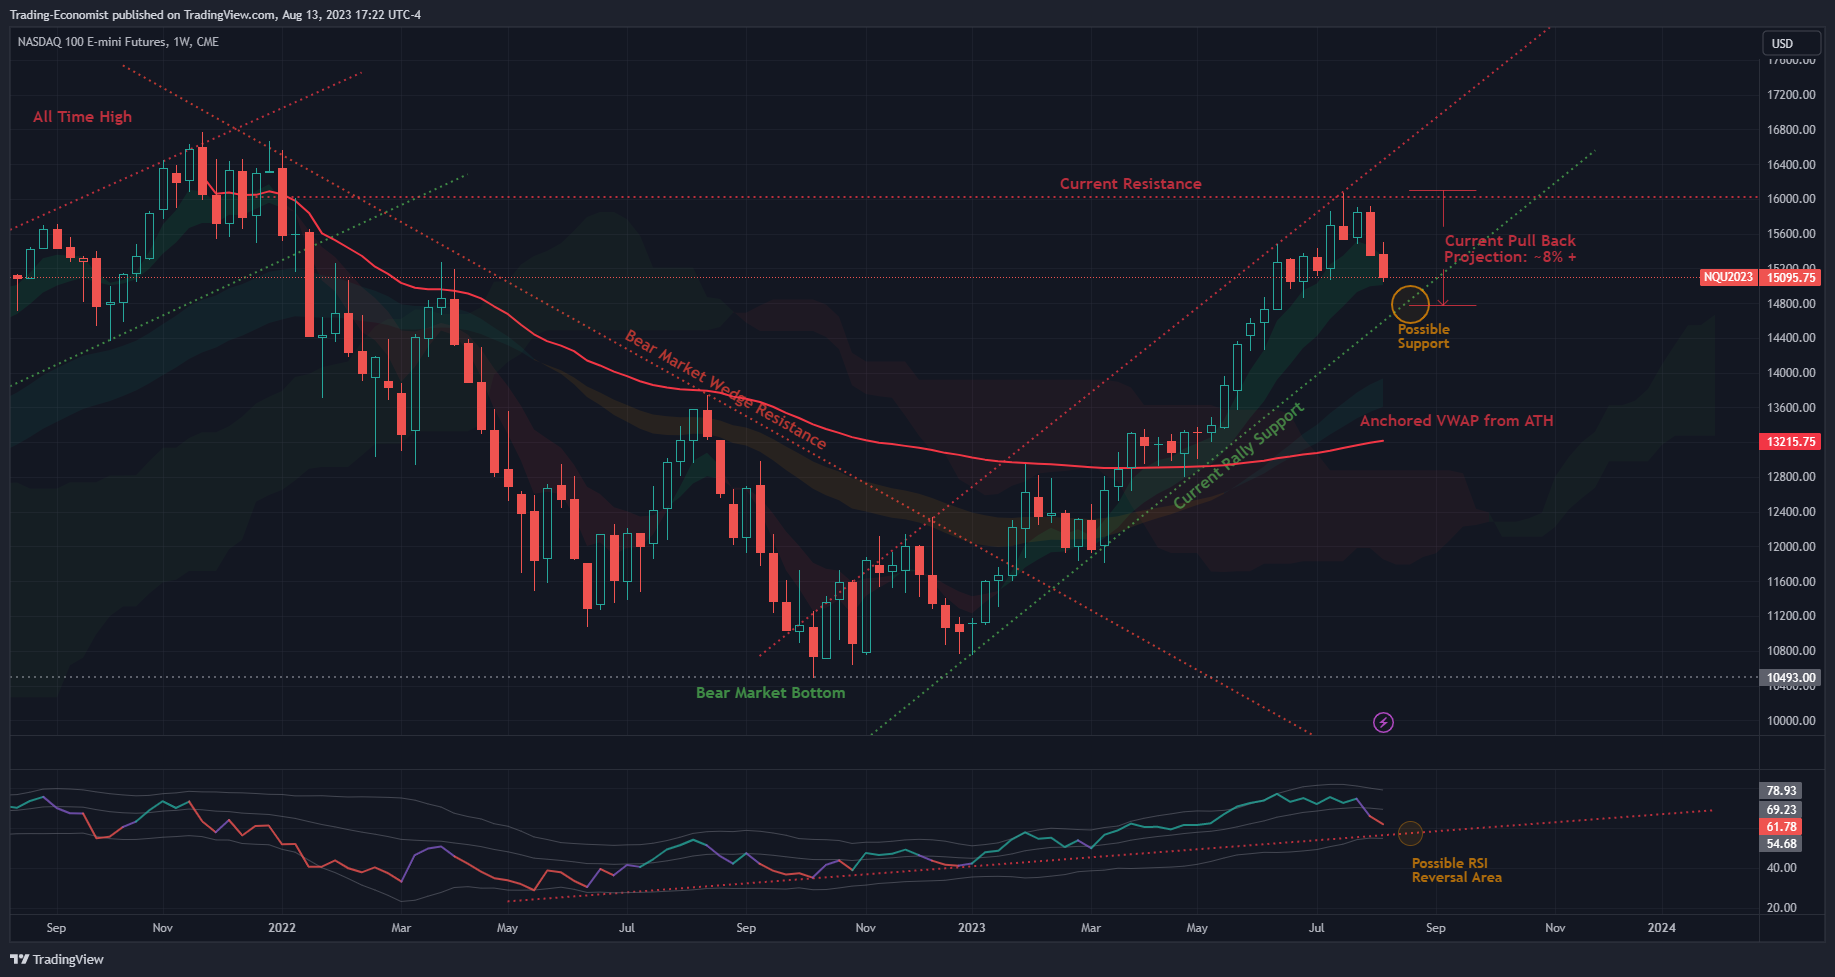The height and width of the screenshot is (977, 1835).
Task: Click the Trading-Economist published header text
Action: [x=215, y=14]
